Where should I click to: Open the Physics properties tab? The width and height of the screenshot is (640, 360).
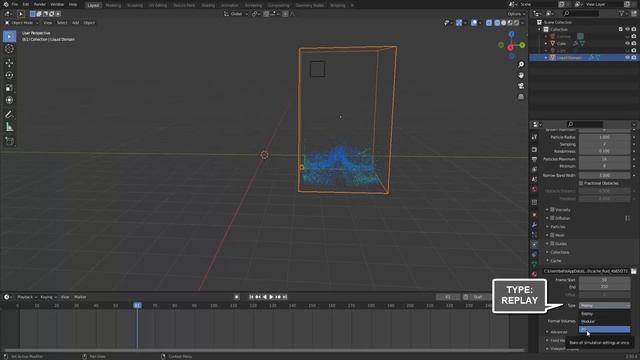point(534,244)
